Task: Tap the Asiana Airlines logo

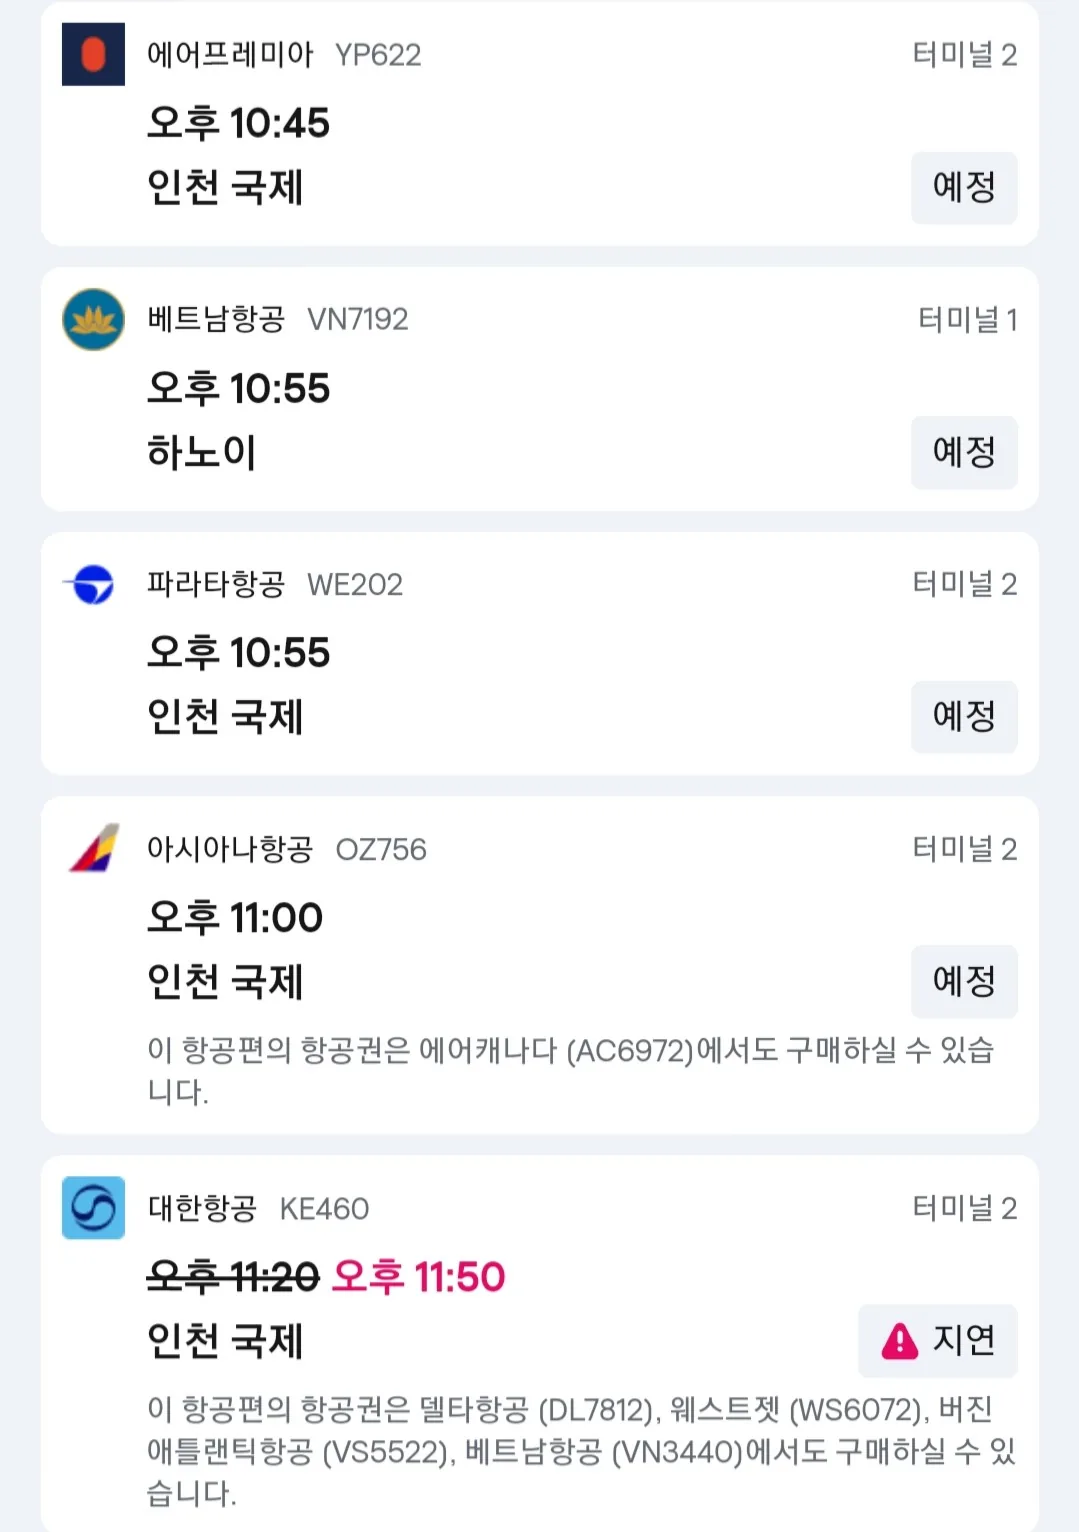Action: click(x=93, y=848)
